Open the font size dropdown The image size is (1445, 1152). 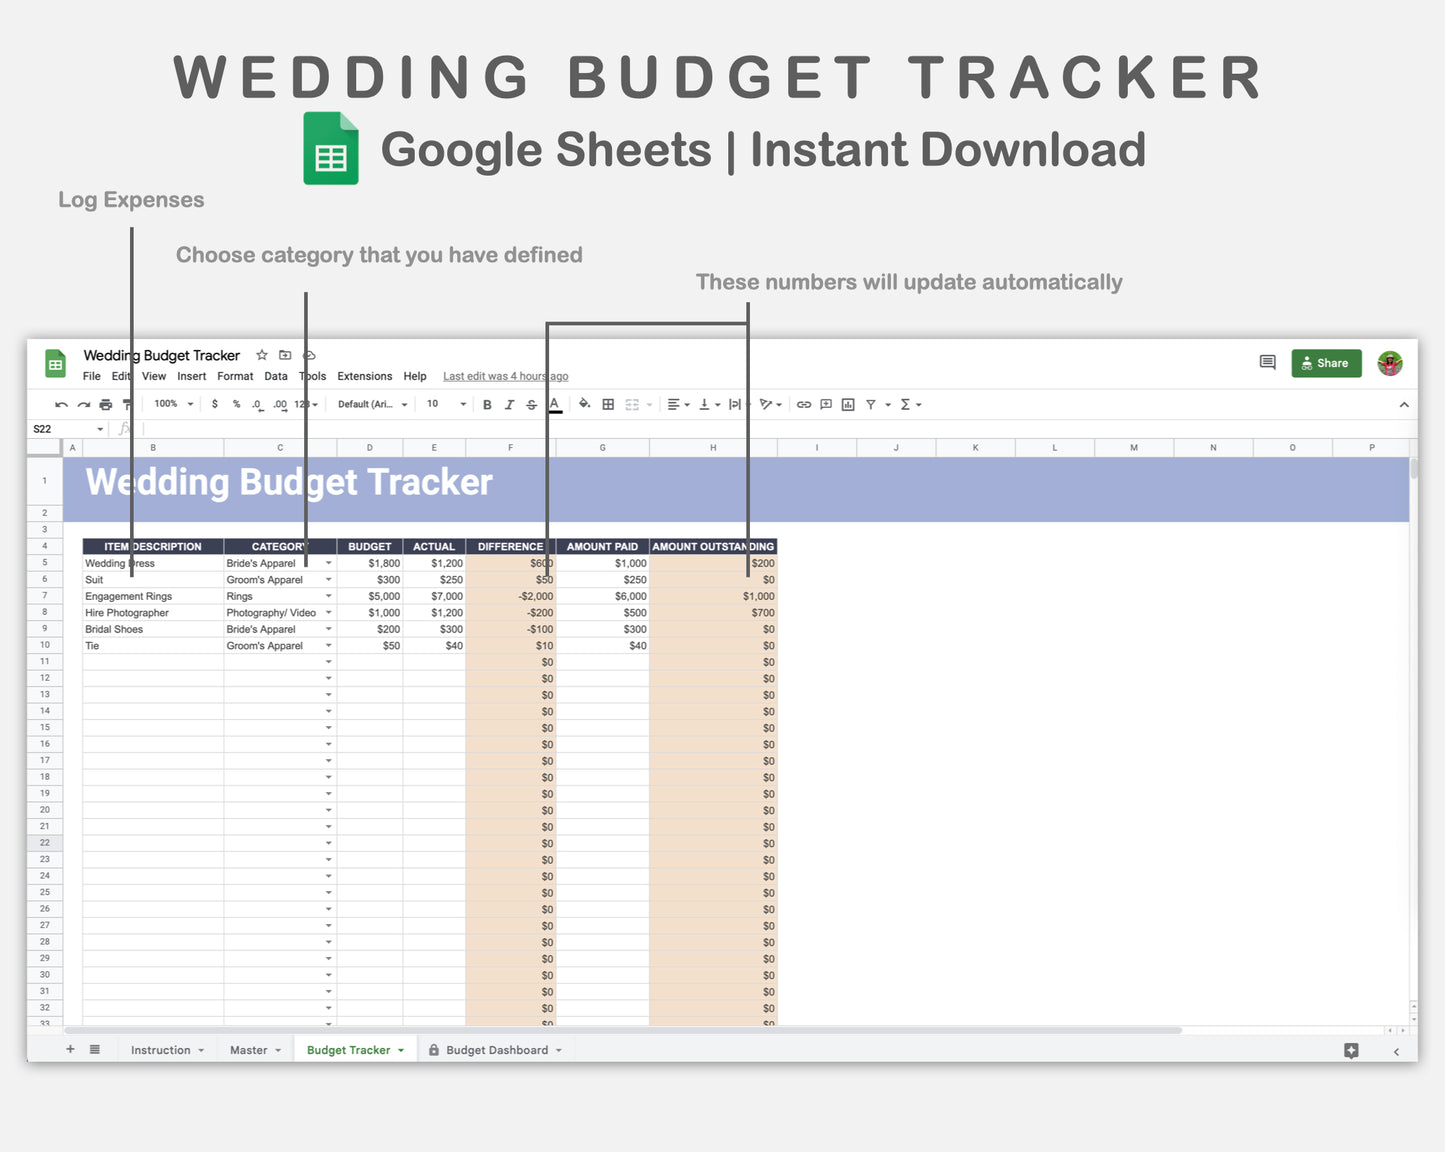(x=441, y=404)
